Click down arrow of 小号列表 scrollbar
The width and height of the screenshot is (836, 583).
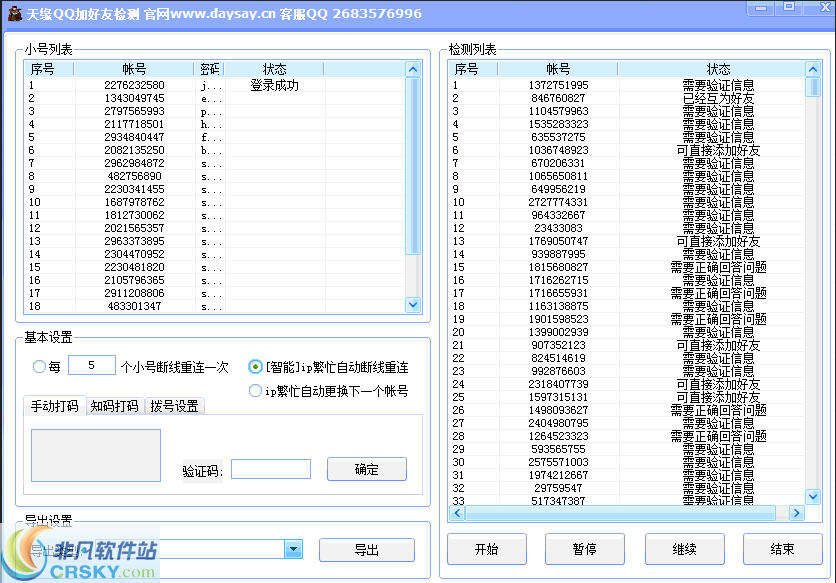413,305
